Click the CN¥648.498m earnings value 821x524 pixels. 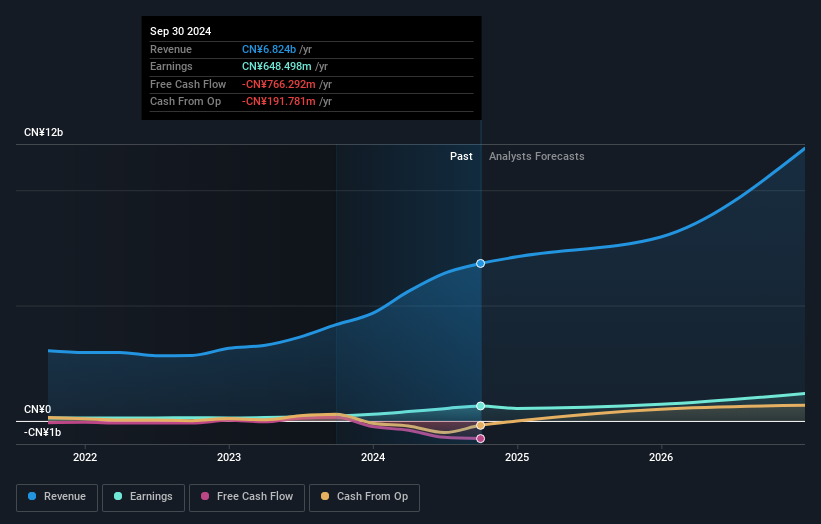point(276,66)
